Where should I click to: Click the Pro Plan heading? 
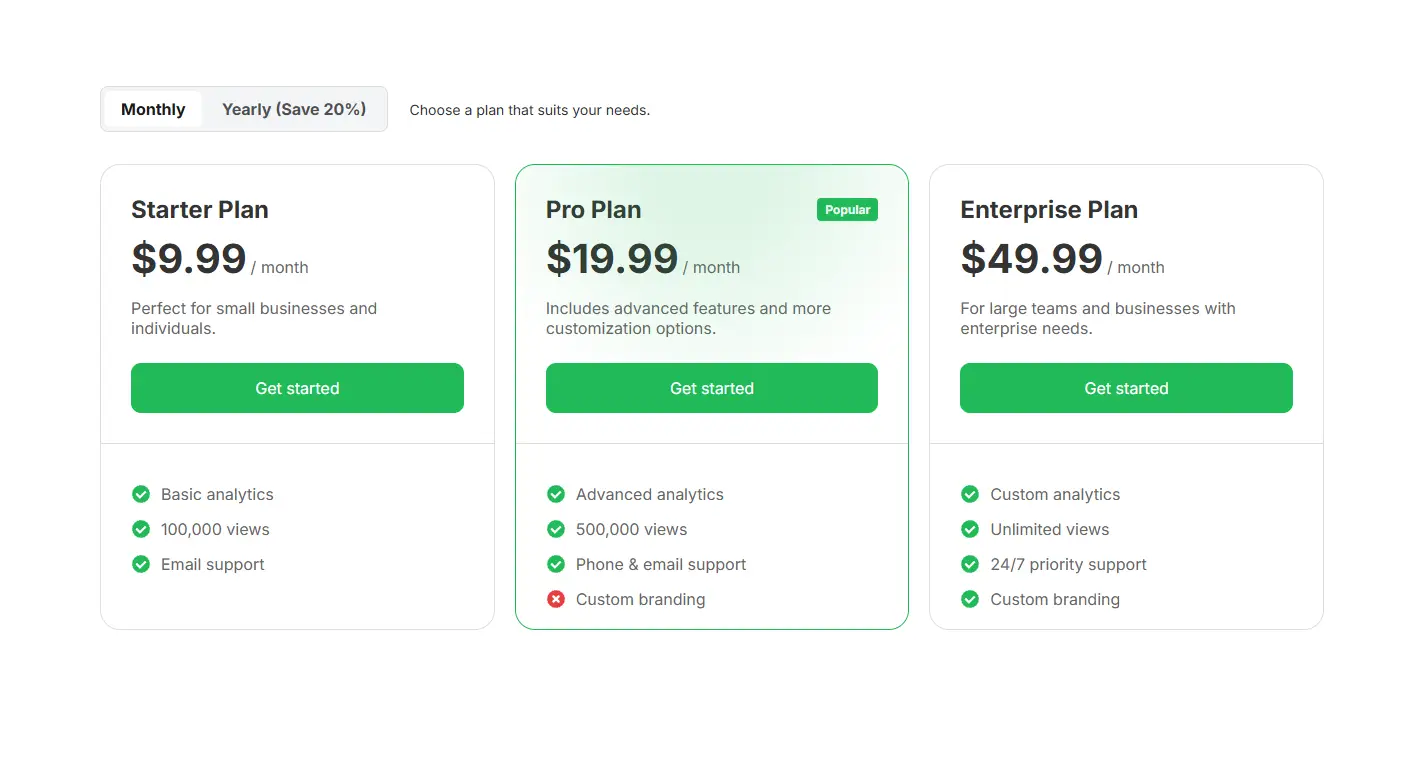(593, 210)
